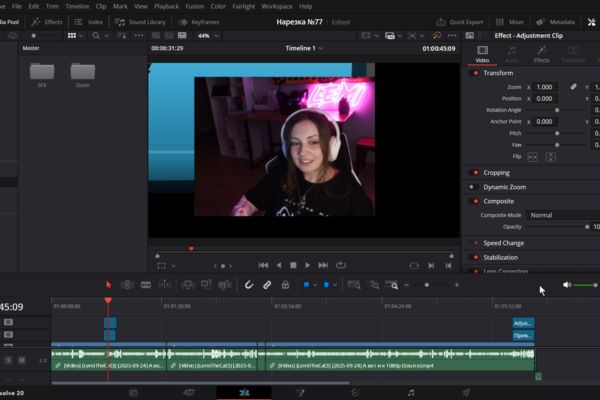Image resolution: width=600 pixels, height=400 pixels.
Task: Toggle the Composite section enable switch
Action: 474,201
